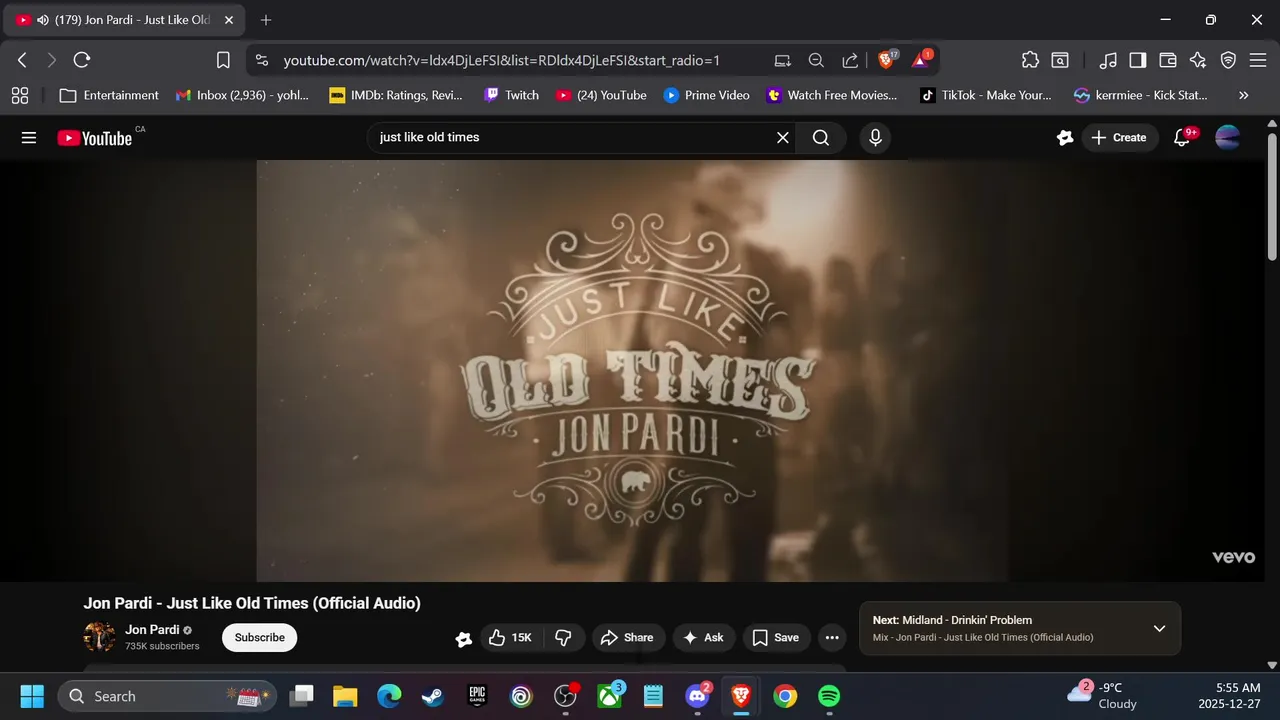Share this page from address bar

(x=850, y=60)
